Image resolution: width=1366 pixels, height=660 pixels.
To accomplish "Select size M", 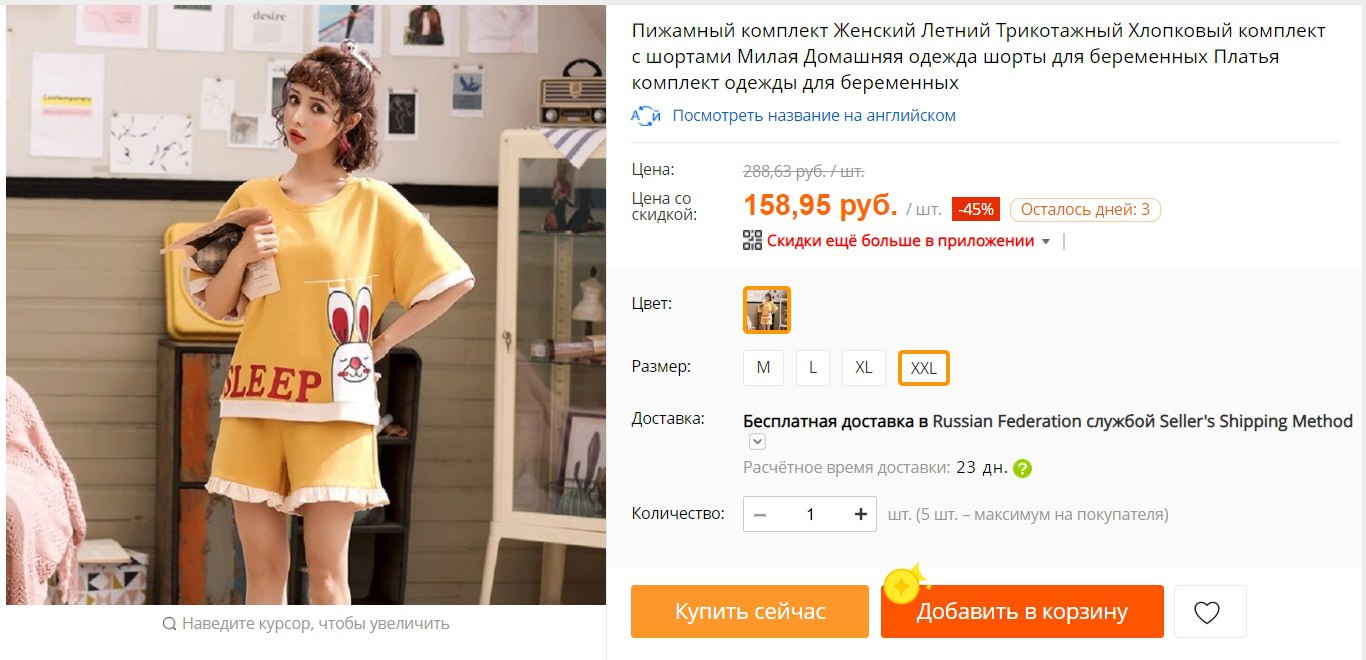I will pos(763,368).
